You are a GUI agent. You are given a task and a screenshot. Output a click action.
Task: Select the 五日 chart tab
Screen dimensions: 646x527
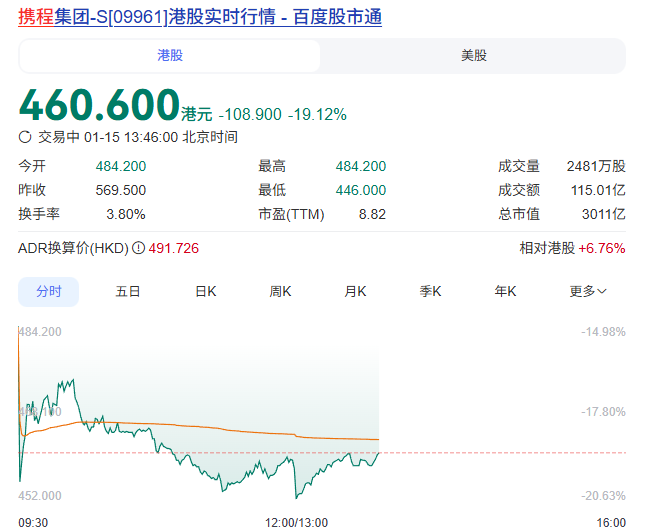[128, 292]
